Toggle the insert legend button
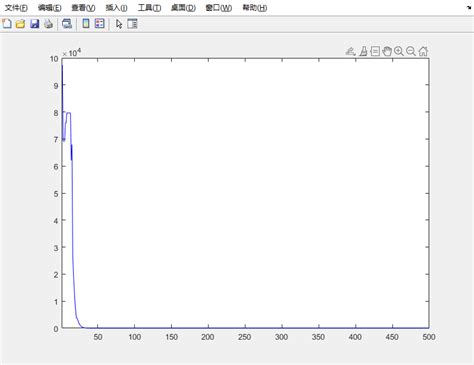 [100, 24]
